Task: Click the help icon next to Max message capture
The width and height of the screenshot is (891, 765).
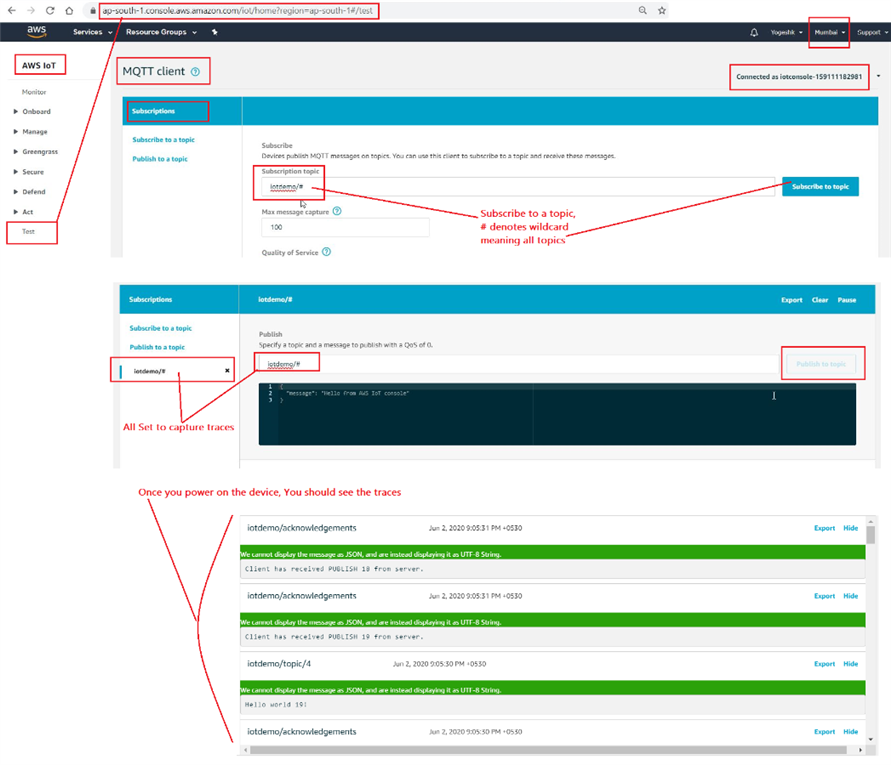Action: point(337,211)
